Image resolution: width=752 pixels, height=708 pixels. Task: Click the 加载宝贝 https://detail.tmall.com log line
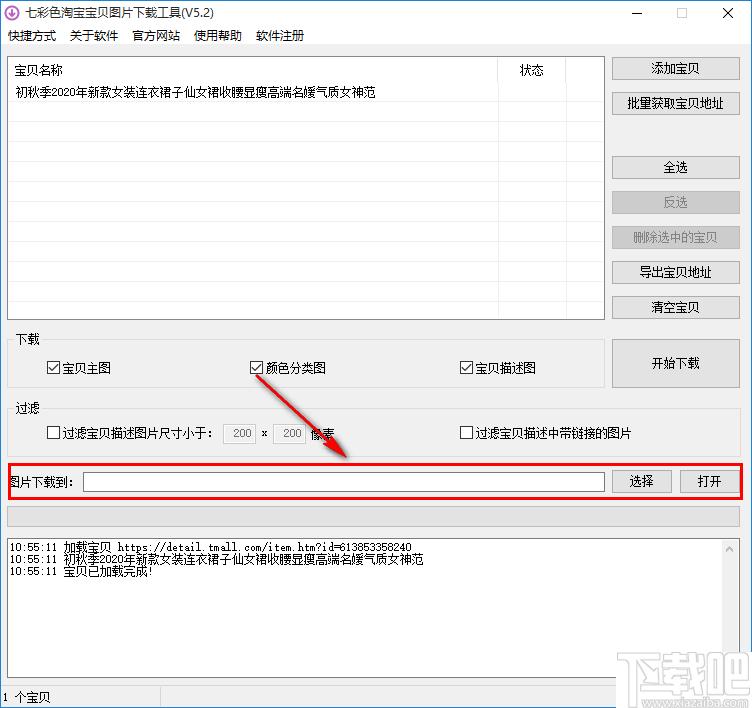(x=211, y=547)
